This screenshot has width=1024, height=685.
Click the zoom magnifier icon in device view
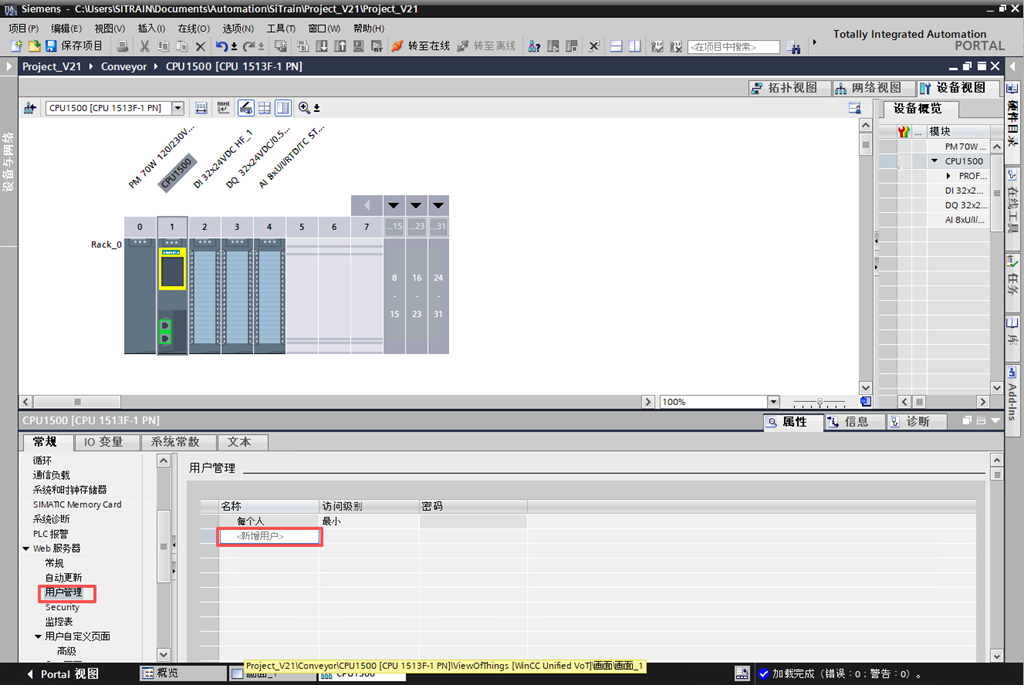(304, 108)
